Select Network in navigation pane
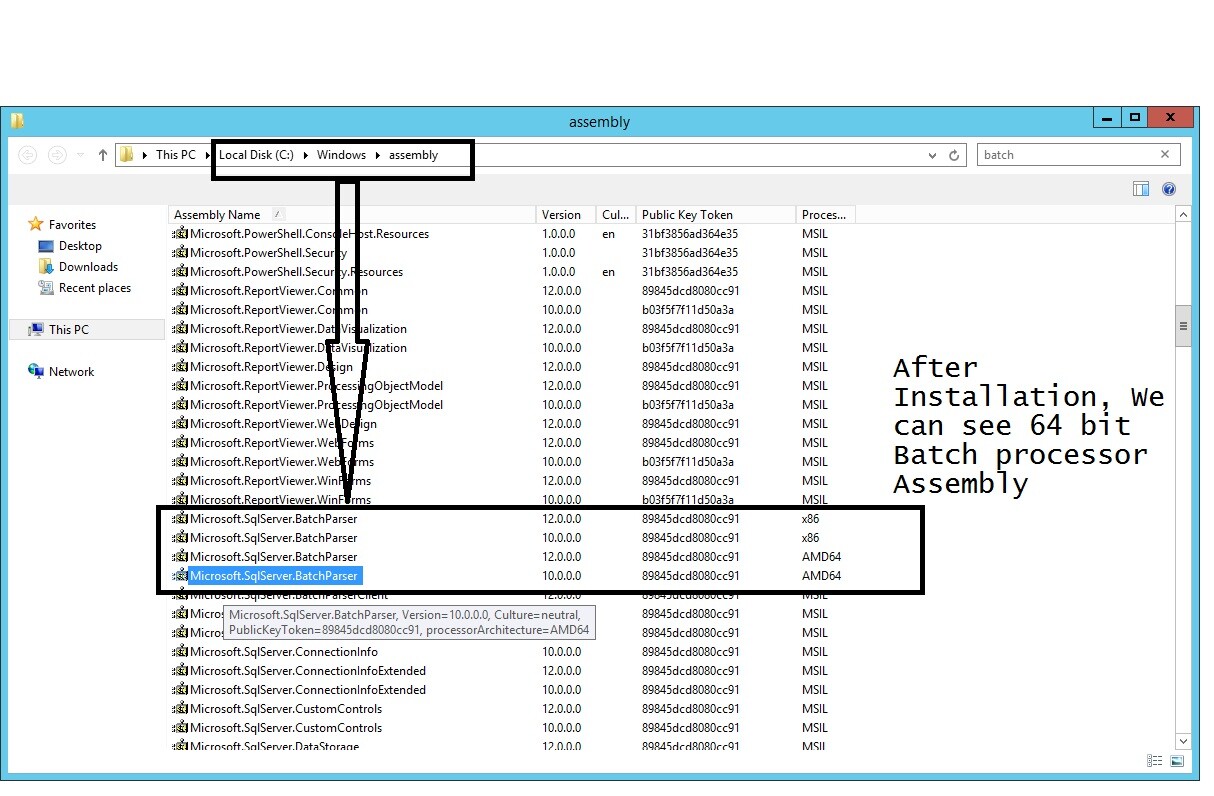 (71, 372)
